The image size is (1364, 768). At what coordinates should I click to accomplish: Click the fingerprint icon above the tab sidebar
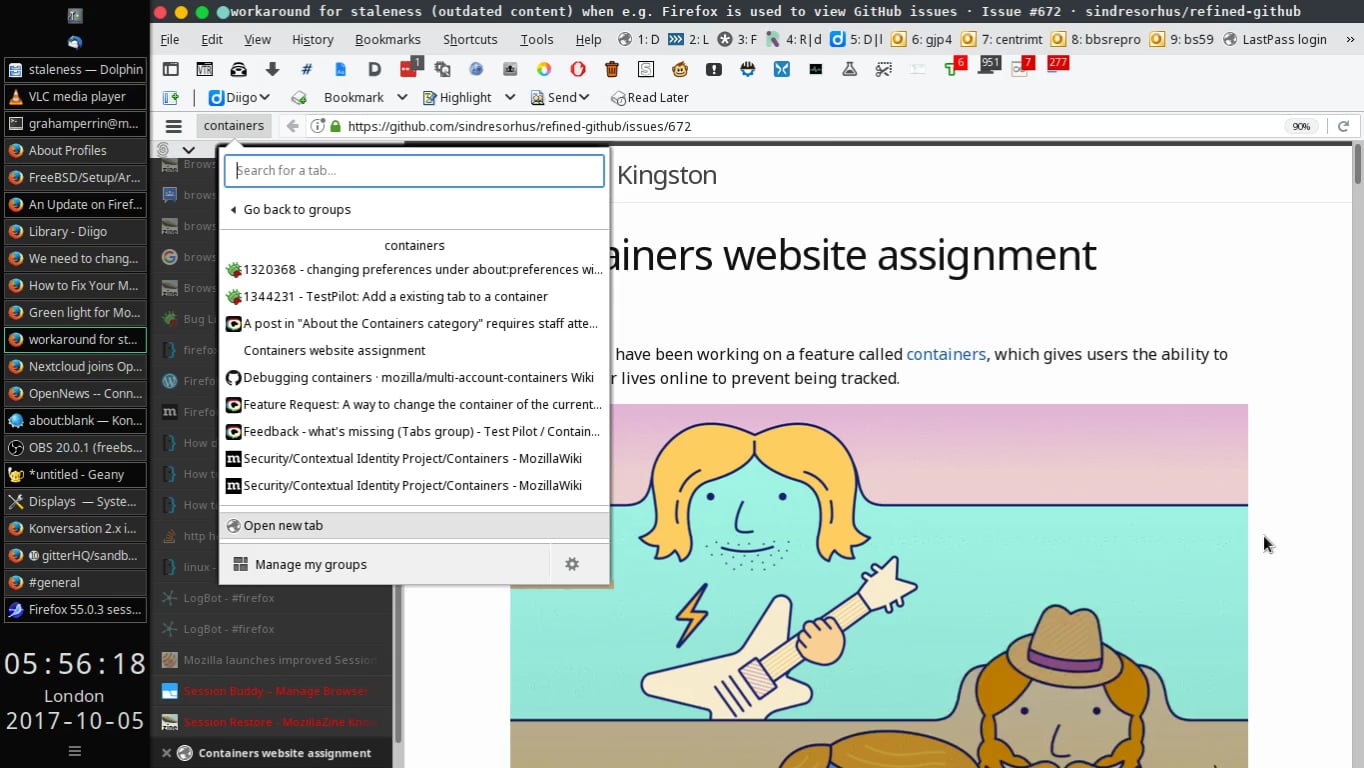(x=163, y=150)
